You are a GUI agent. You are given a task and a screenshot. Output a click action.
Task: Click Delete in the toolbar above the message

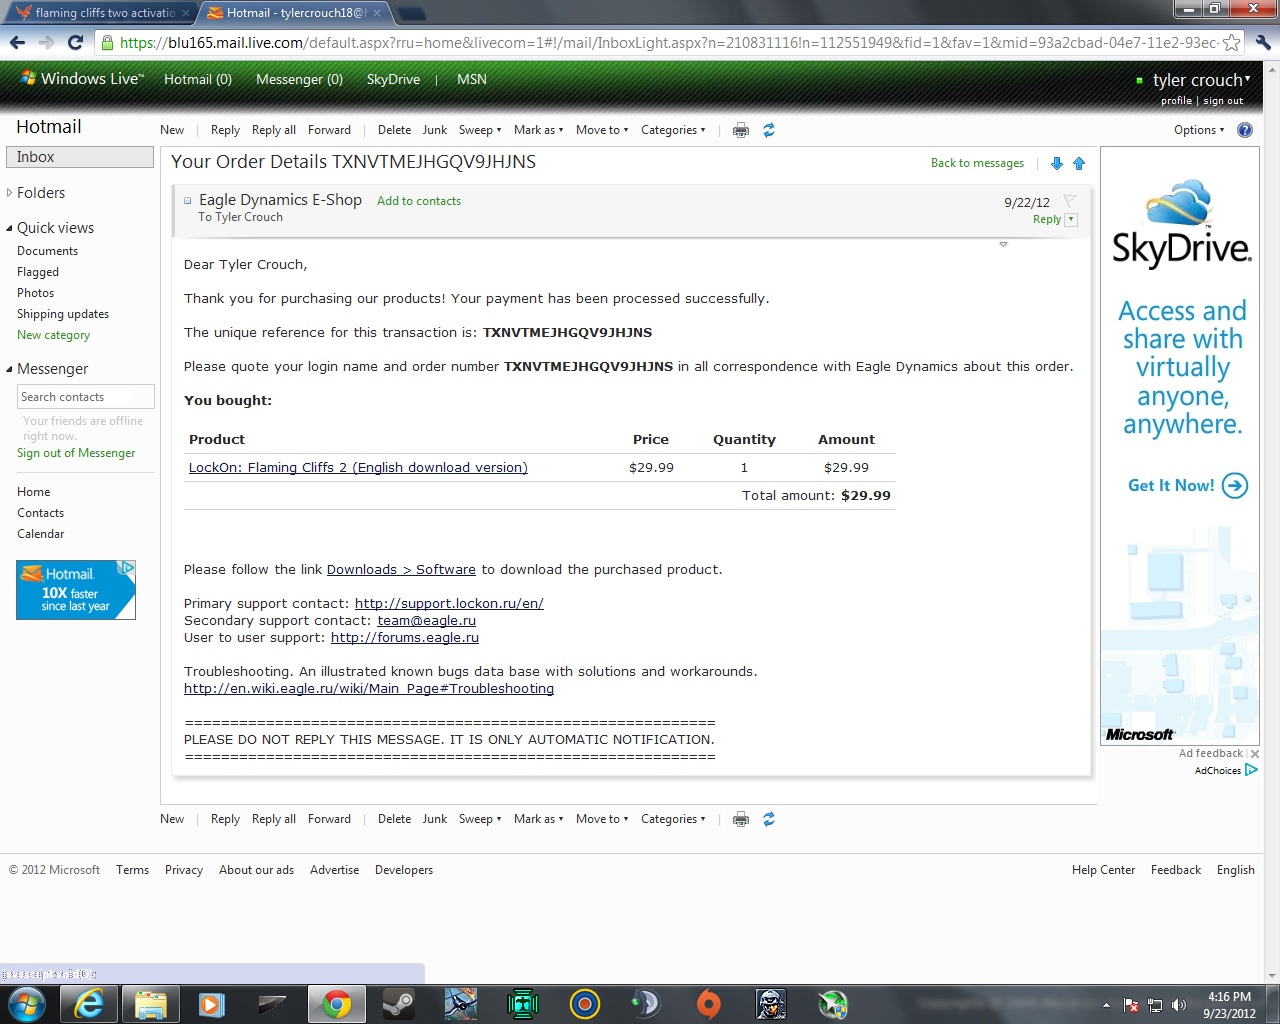pyautogui.click(x=394, y=130)
